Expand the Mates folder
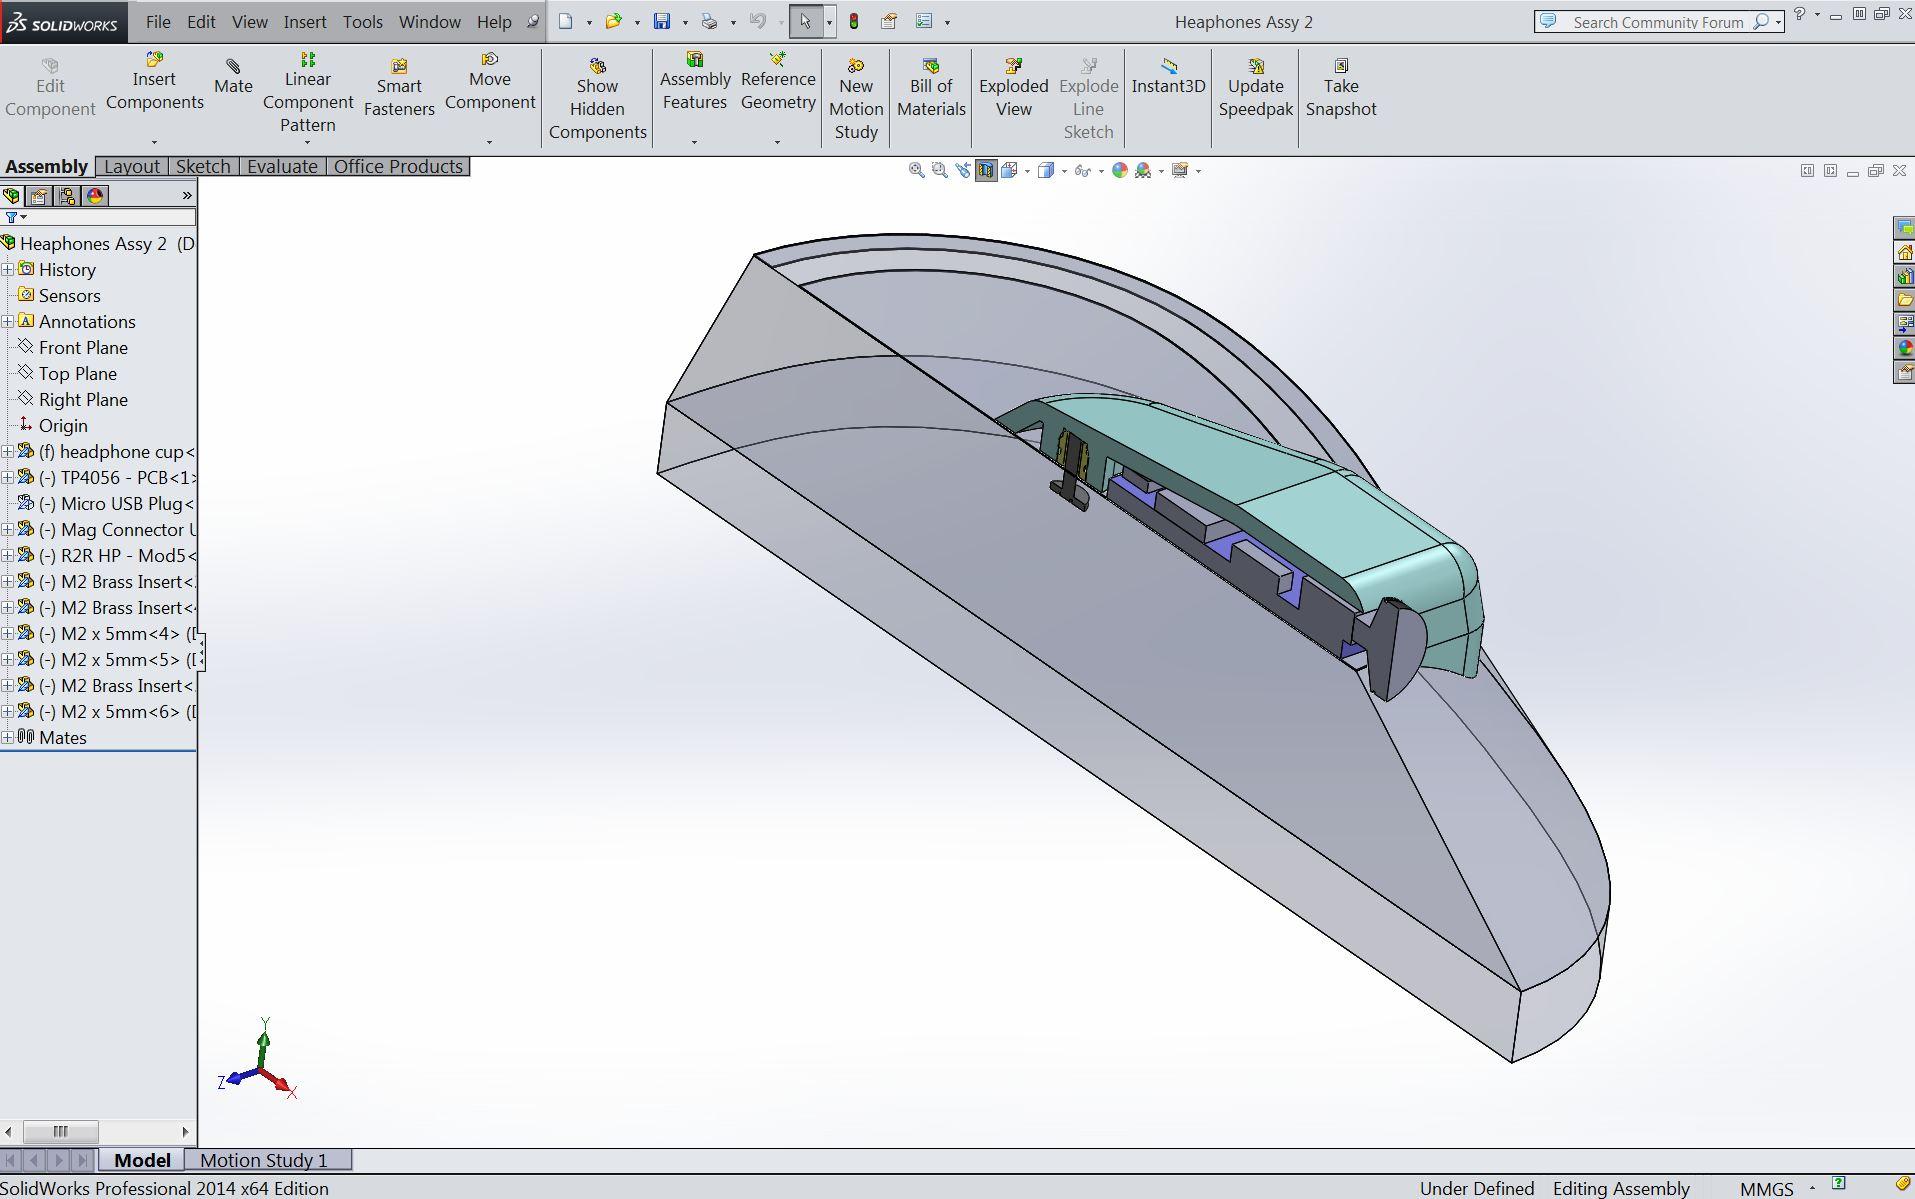This screenshot has height=1199, width=1915. (x=8, y=737)
